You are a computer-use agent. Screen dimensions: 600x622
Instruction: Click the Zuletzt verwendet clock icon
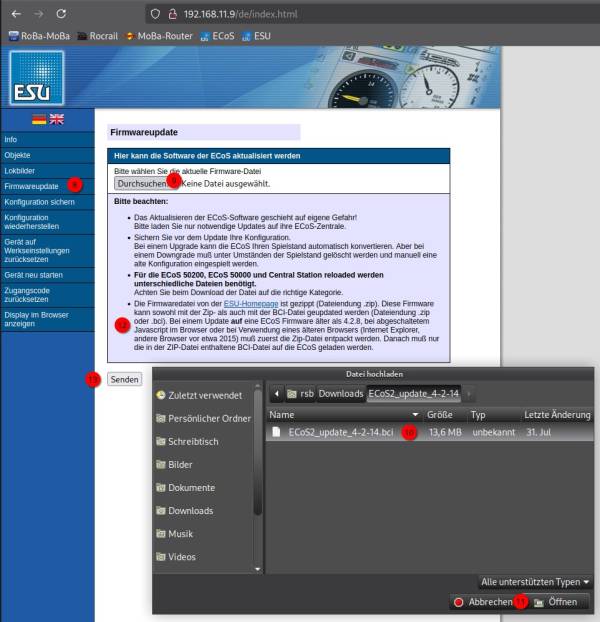coord(161,395)
